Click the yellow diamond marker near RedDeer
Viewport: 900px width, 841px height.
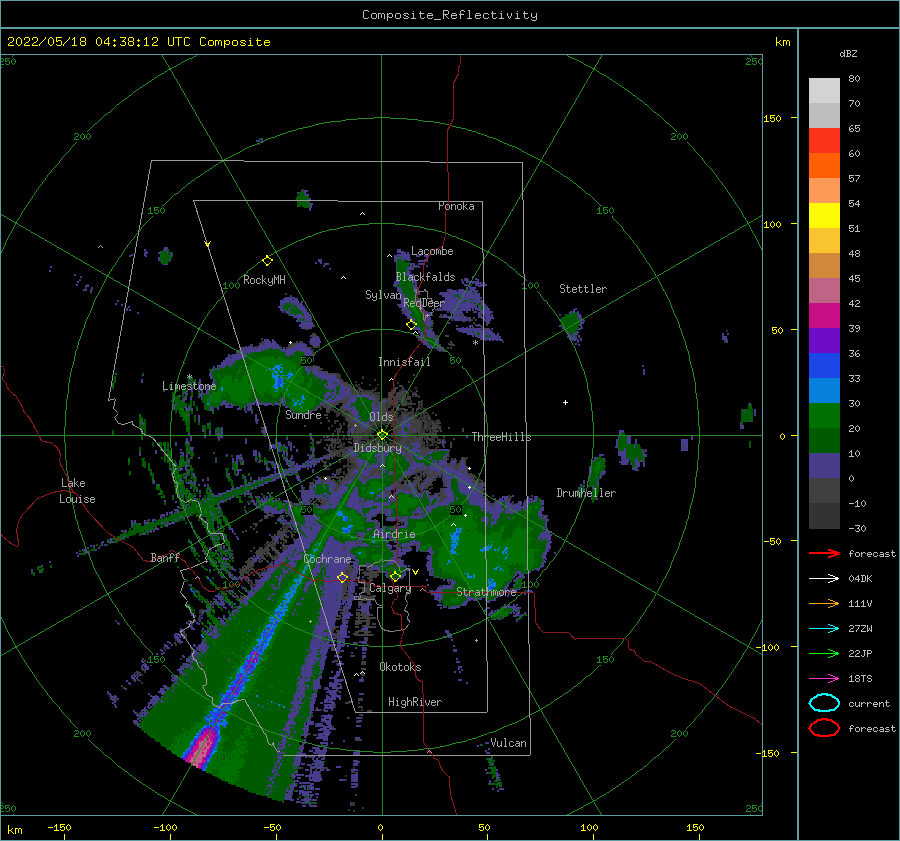point(411,324)
